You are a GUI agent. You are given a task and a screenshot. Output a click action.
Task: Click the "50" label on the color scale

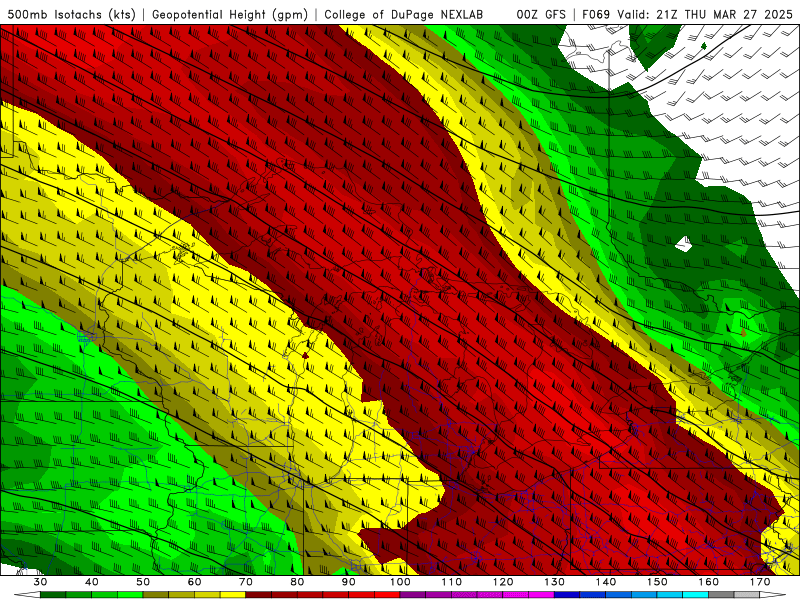[x=143, y=582]
